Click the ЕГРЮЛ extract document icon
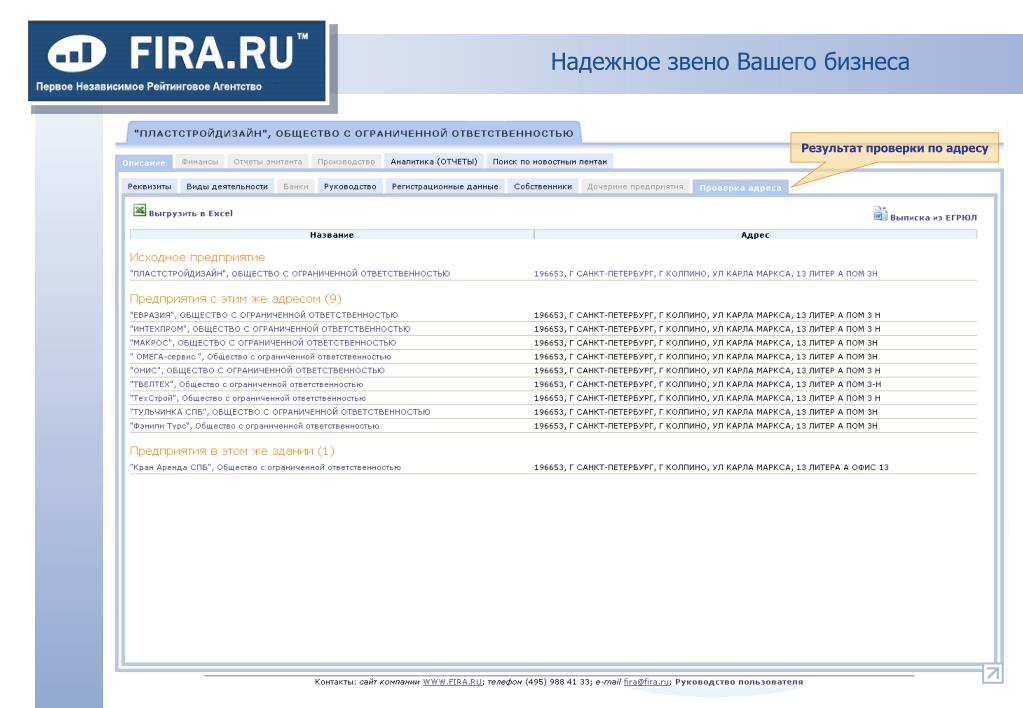Screen dimensions: 1023x708 click(880, 213)
